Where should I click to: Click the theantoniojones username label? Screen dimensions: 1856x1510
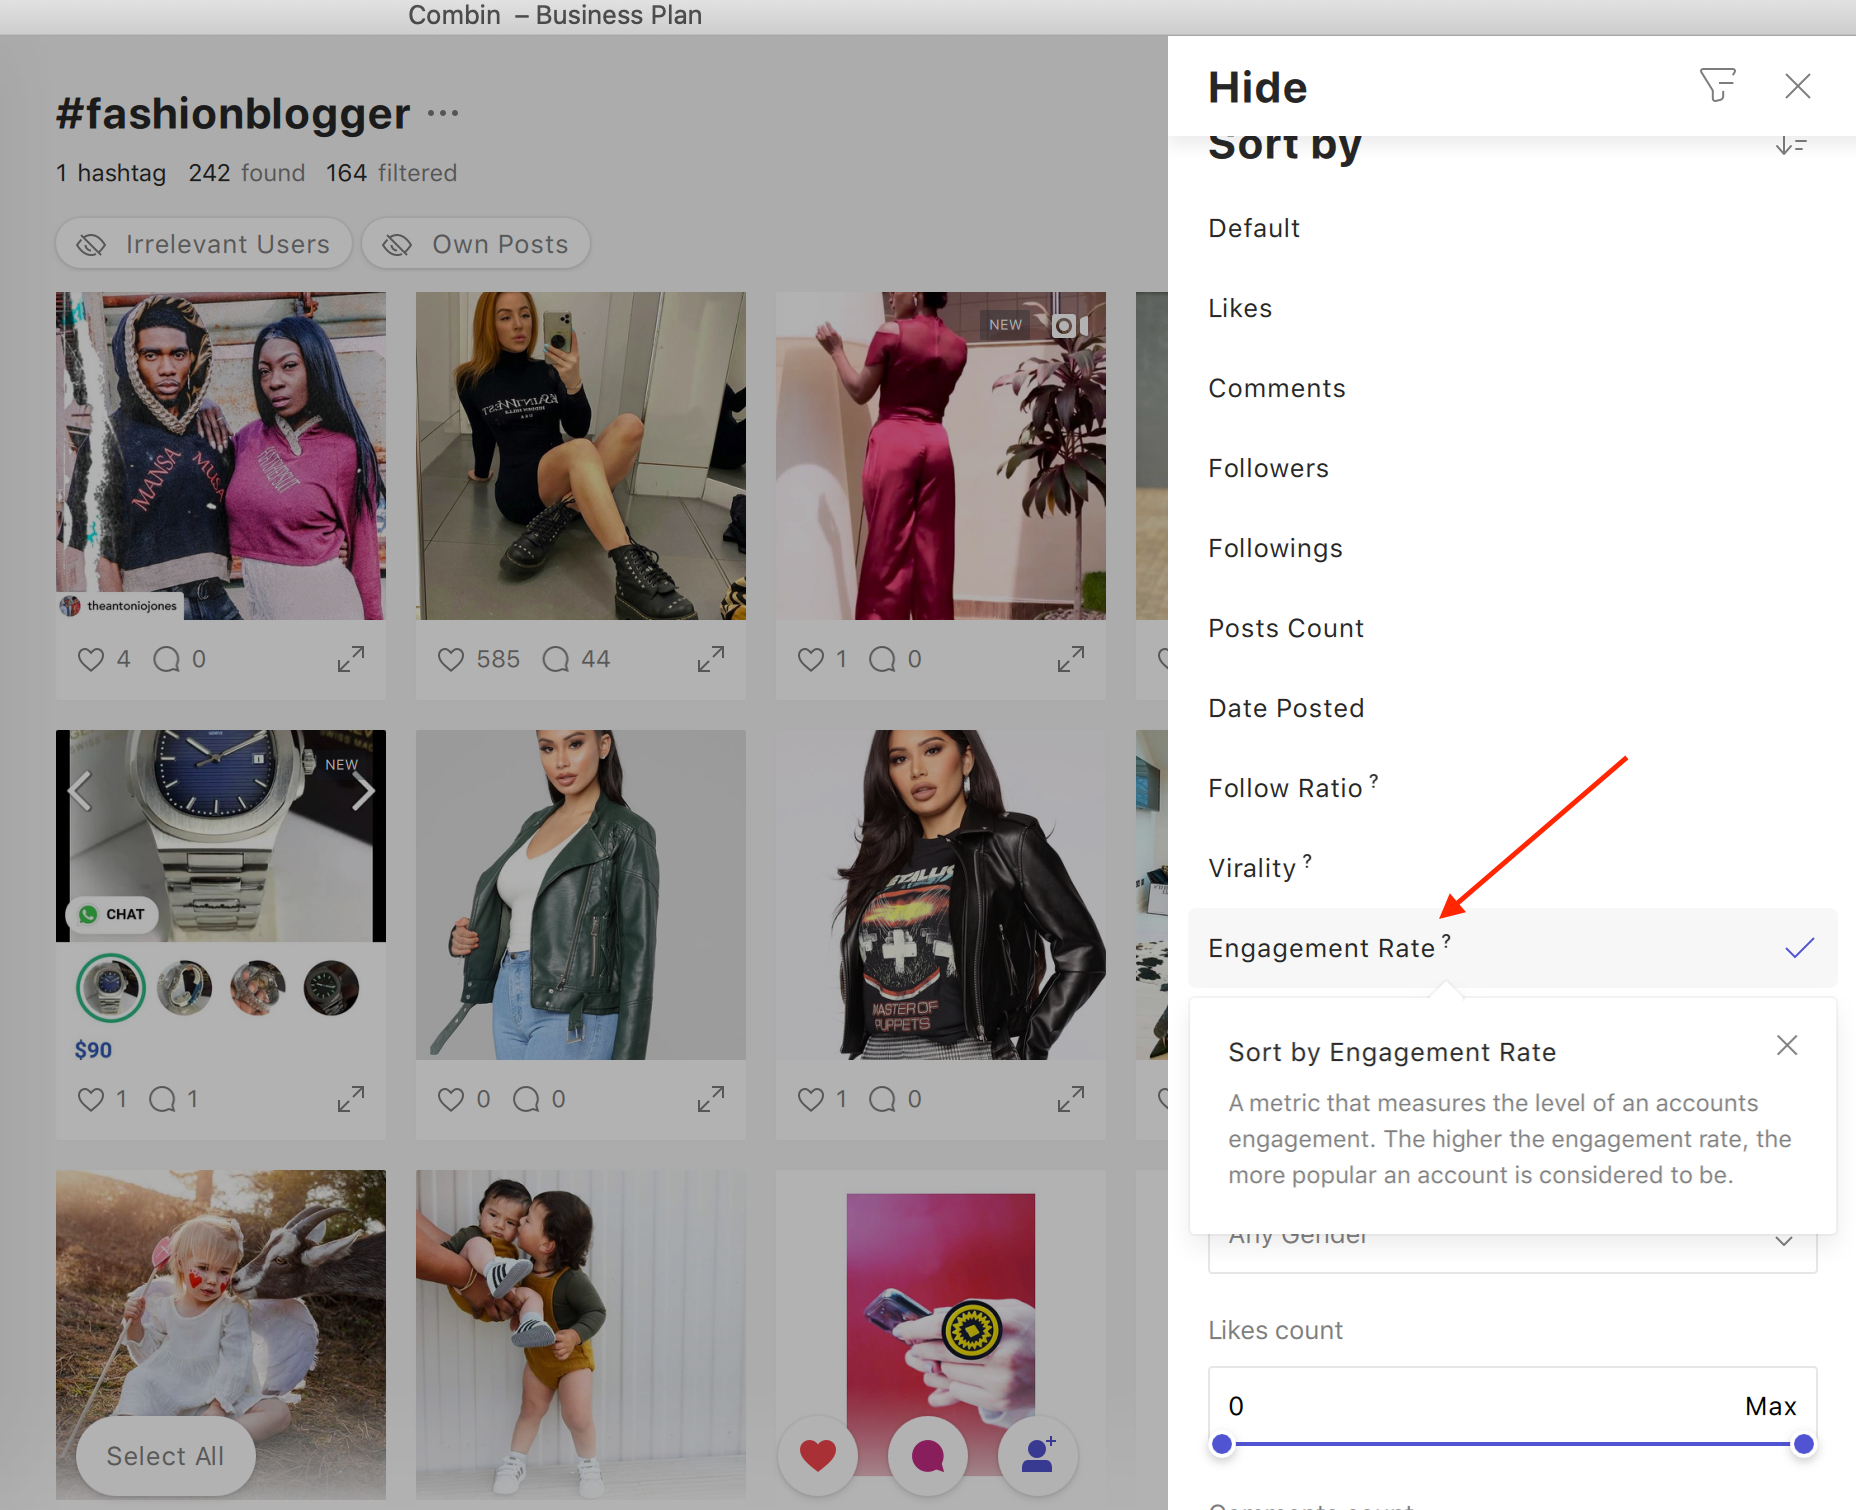(x=132, y=606)
